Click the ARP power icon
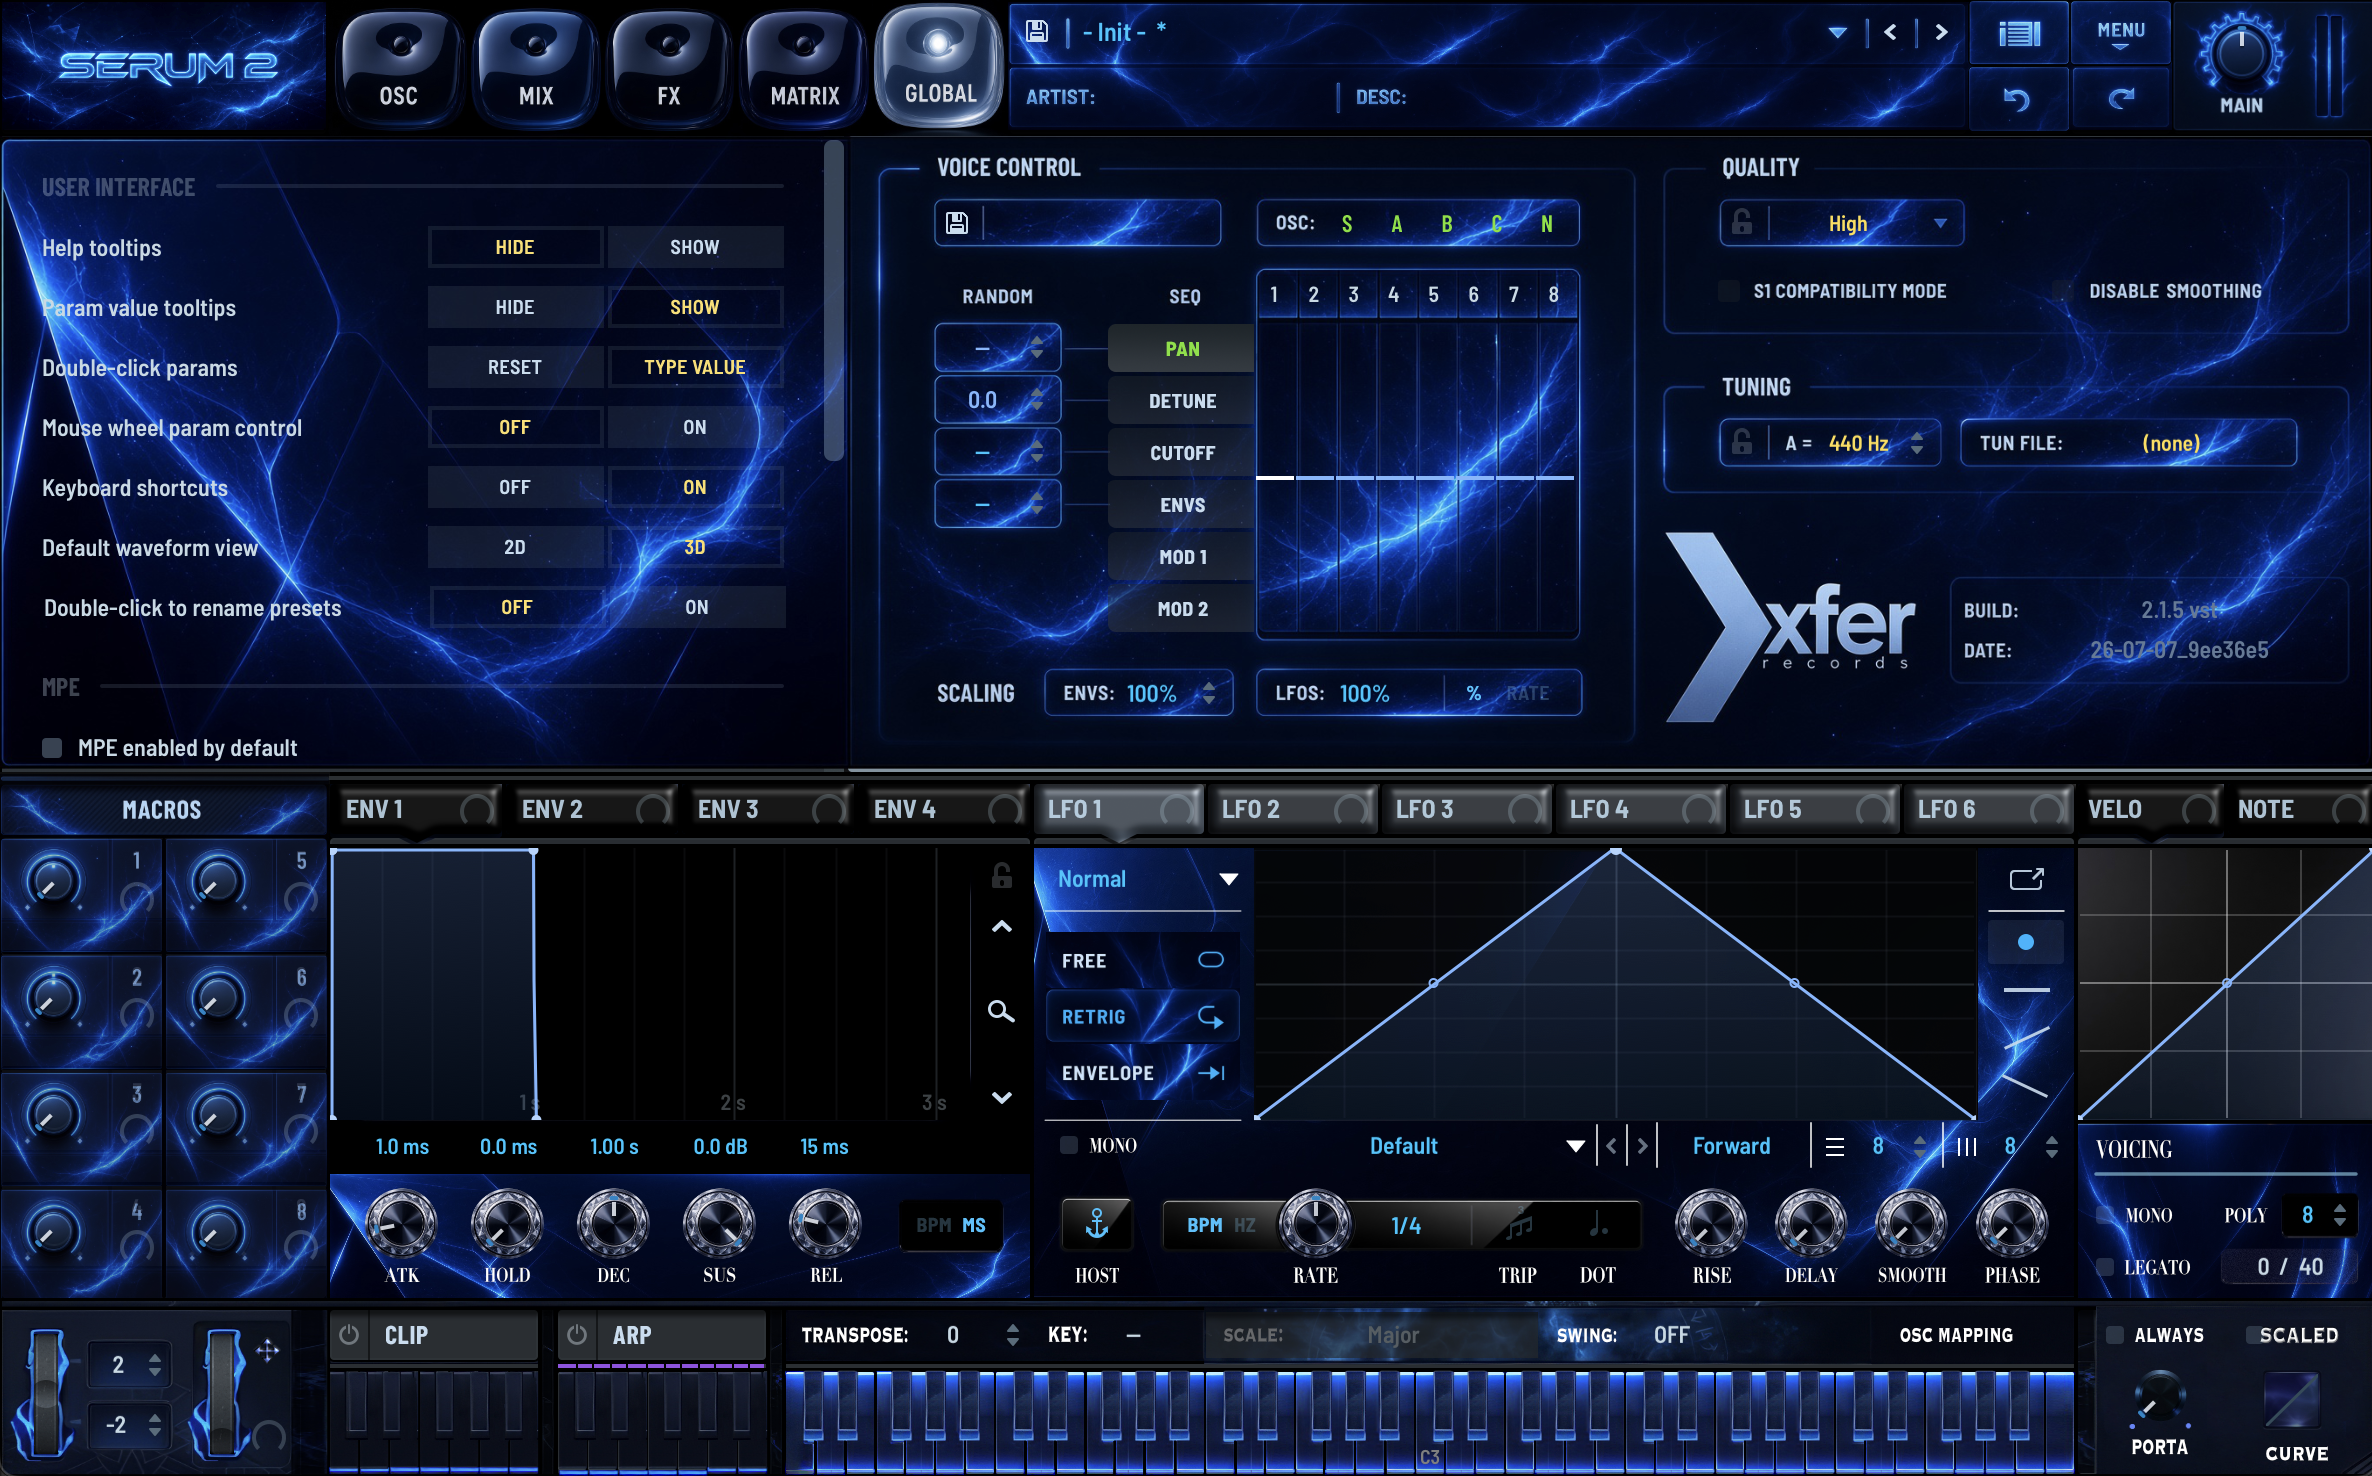This screenshot has height=1476, width=2372. (x=577, y=1335)
